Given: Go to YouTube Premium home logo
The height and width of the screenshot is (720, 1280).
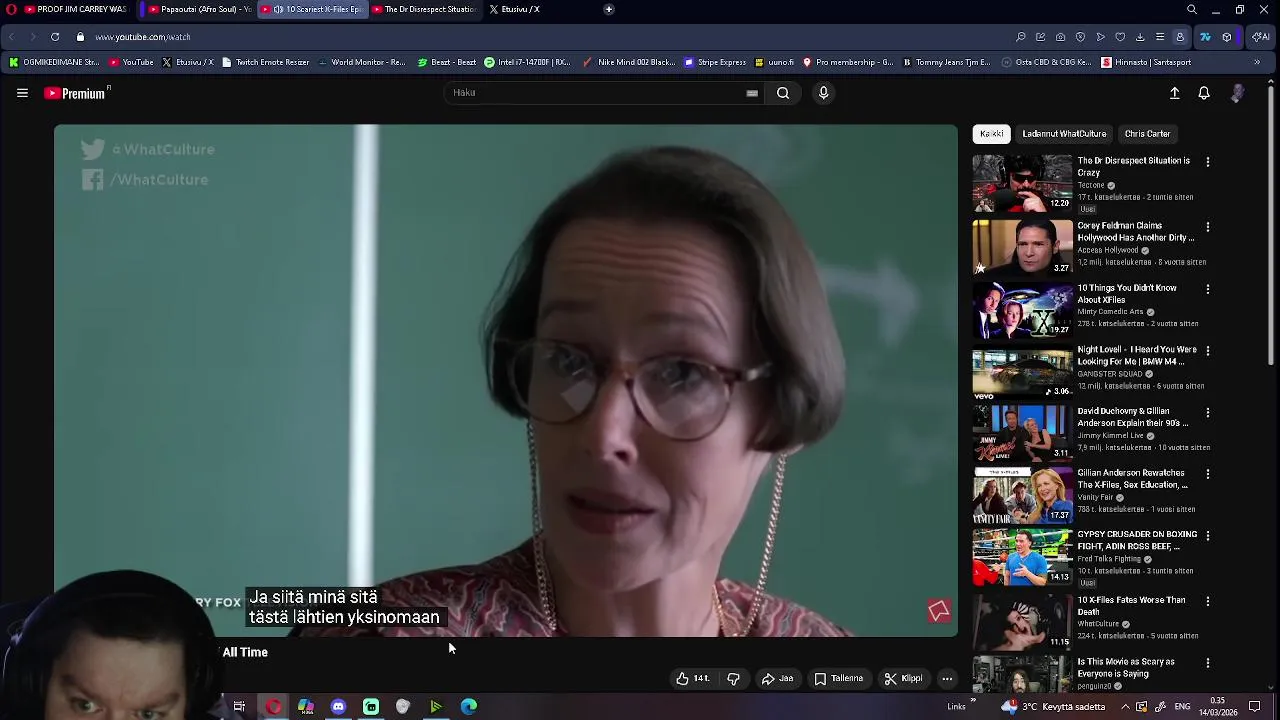Looking at the screenshot, I should click(76, 93).
